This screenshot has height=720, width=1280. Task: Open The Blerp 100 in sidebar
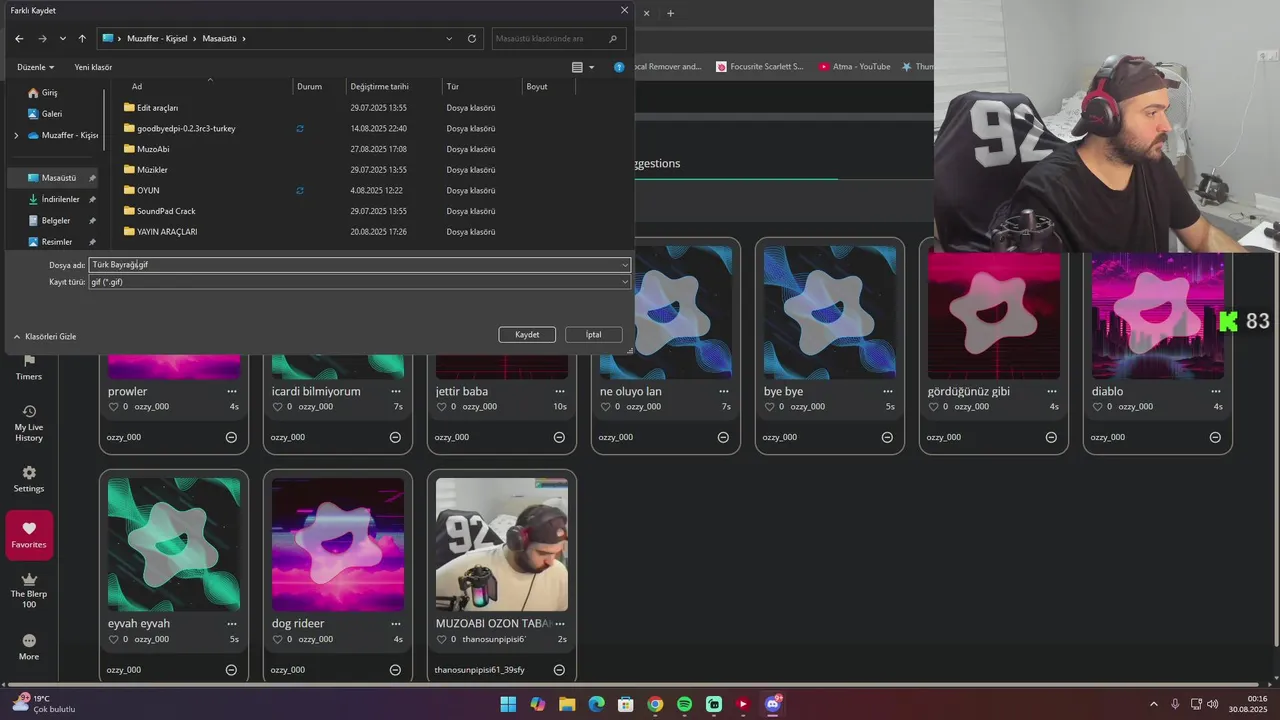tap(29, 591)
